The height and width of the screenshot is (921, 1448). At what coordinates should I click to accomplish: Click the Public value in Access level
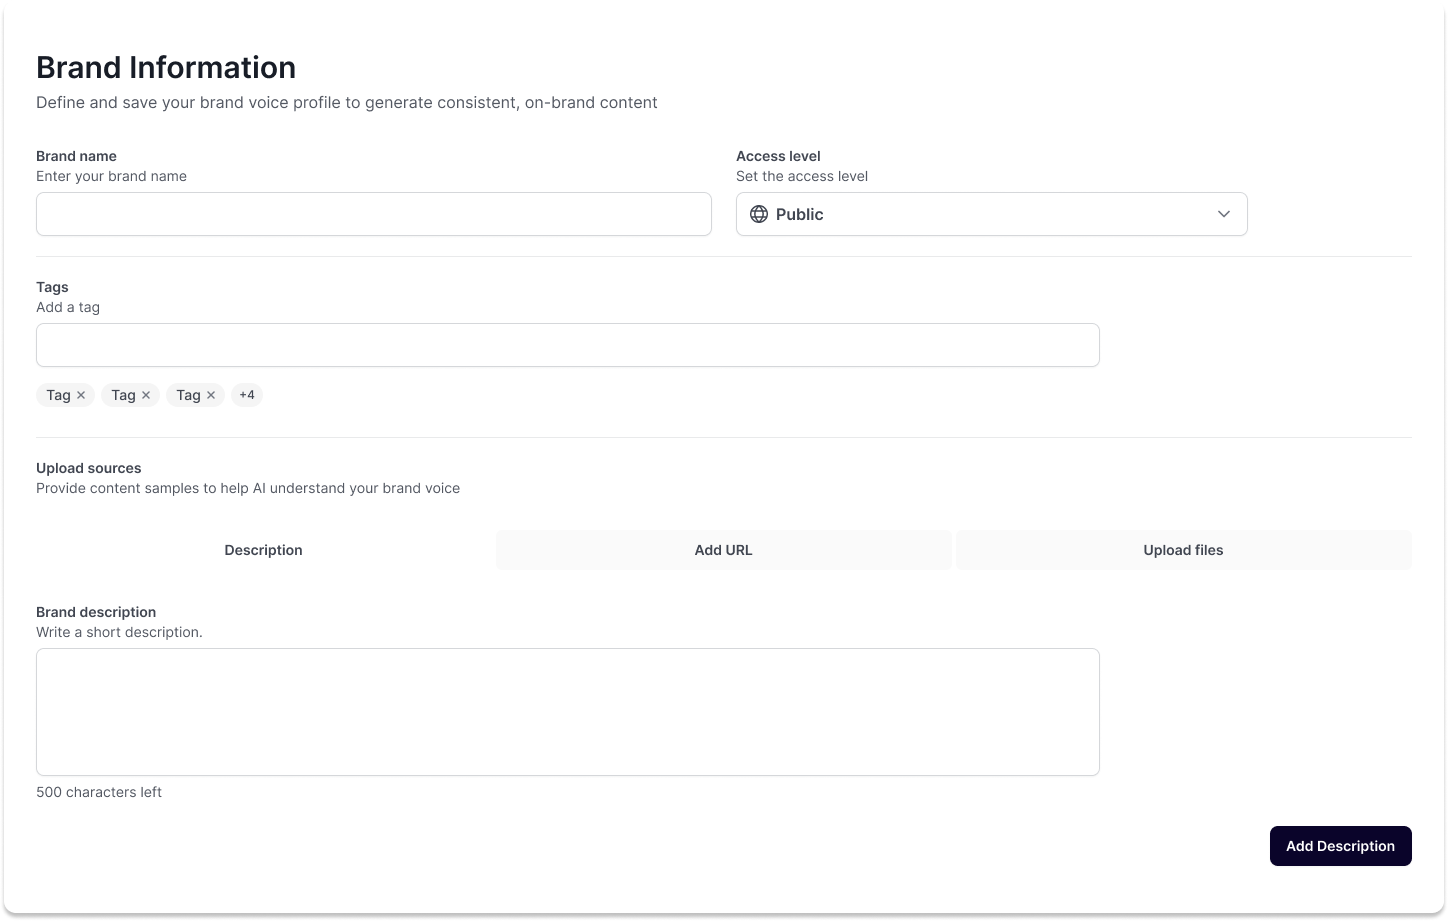[x=799, y=214]
